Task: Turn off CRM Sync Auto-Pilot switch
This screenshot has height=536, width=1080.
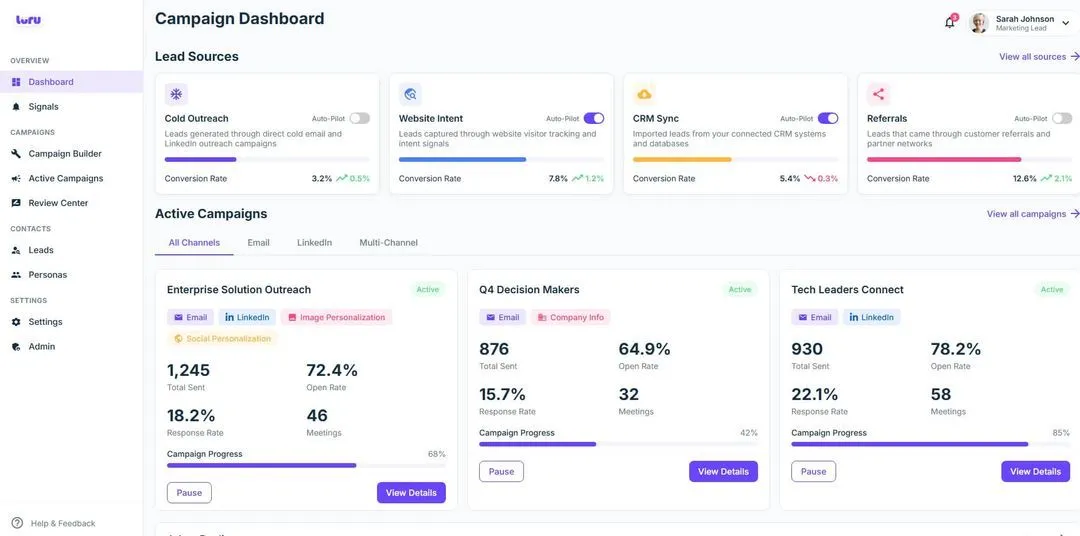Action: (x=828, y=118)
